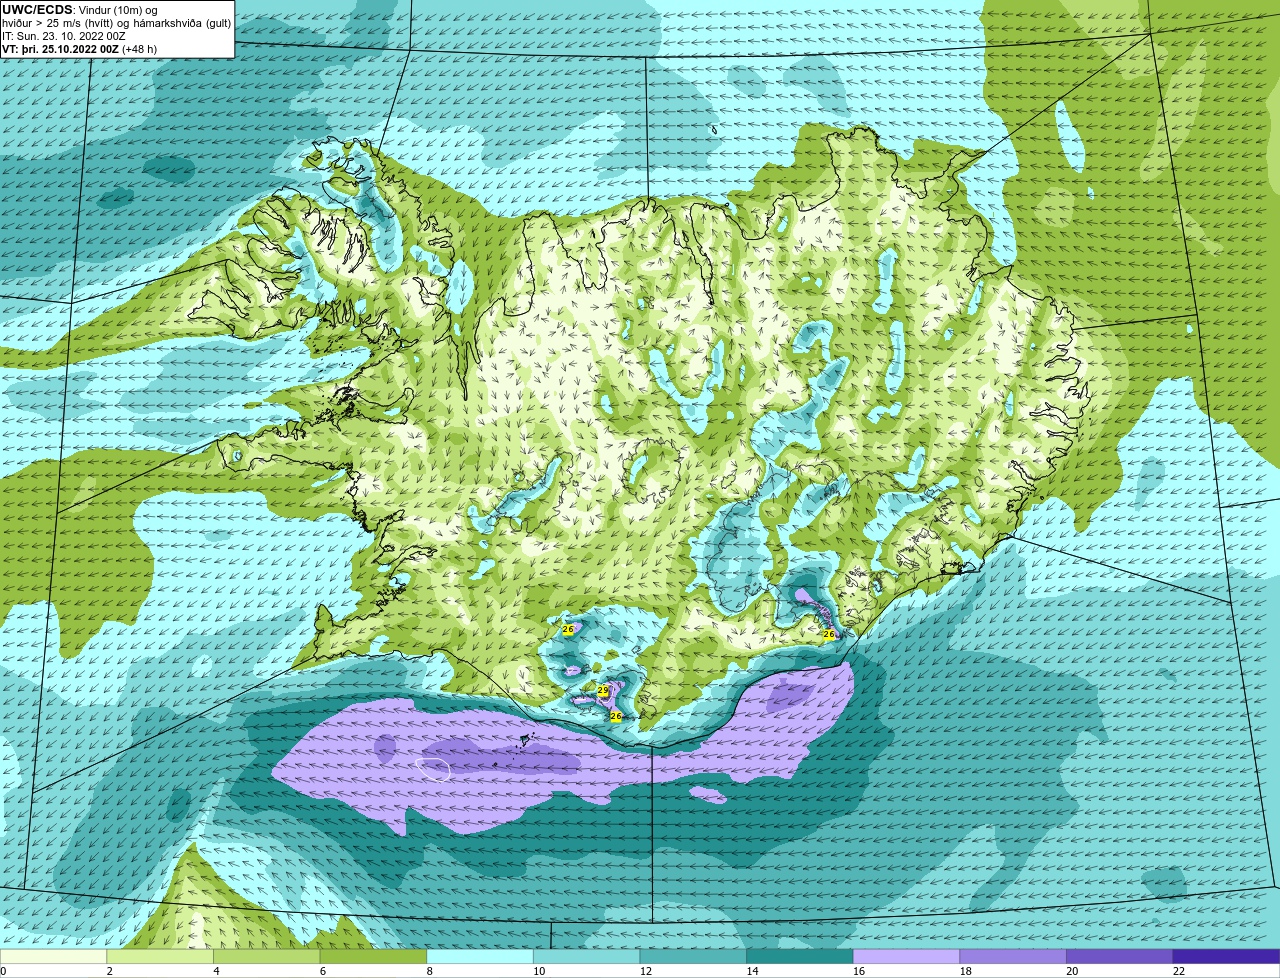The width and height of the screenshot is (1280, 978).
Task: Click the 16–18 m/s lavender legend swatch
Action: click(906, 956)
